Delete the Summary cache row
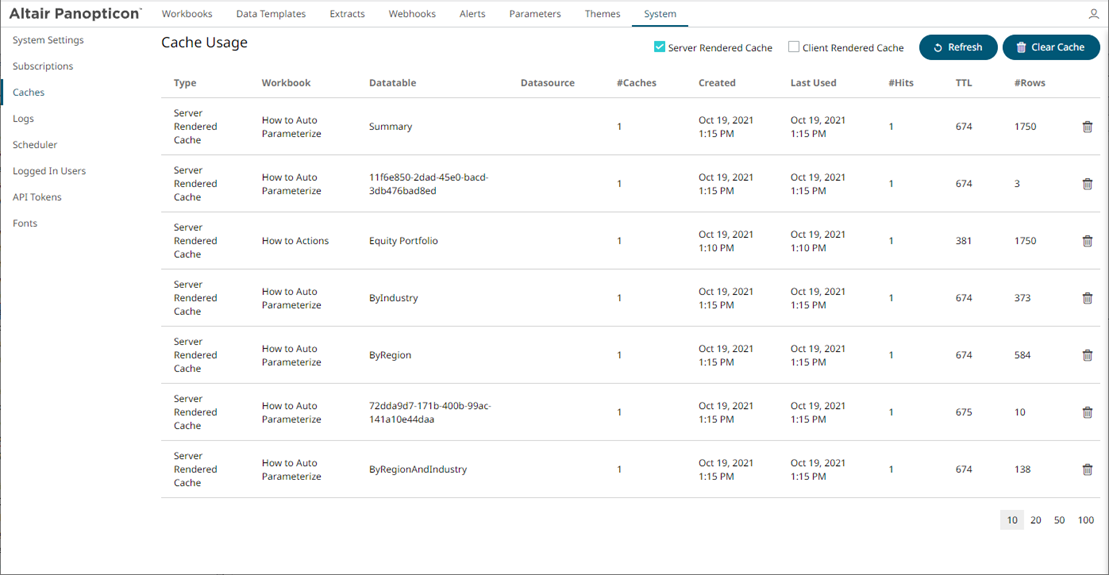This screenshot has height=575, width=1109. point(1087,127)
